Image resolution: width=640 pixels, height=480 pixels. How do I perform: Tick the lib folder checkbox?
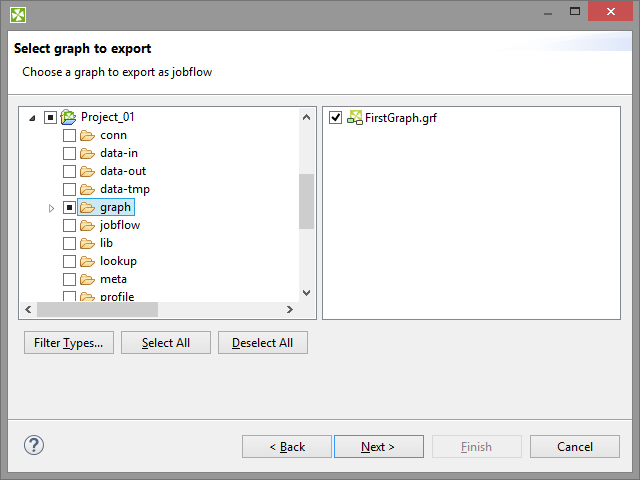coord(69,243)
